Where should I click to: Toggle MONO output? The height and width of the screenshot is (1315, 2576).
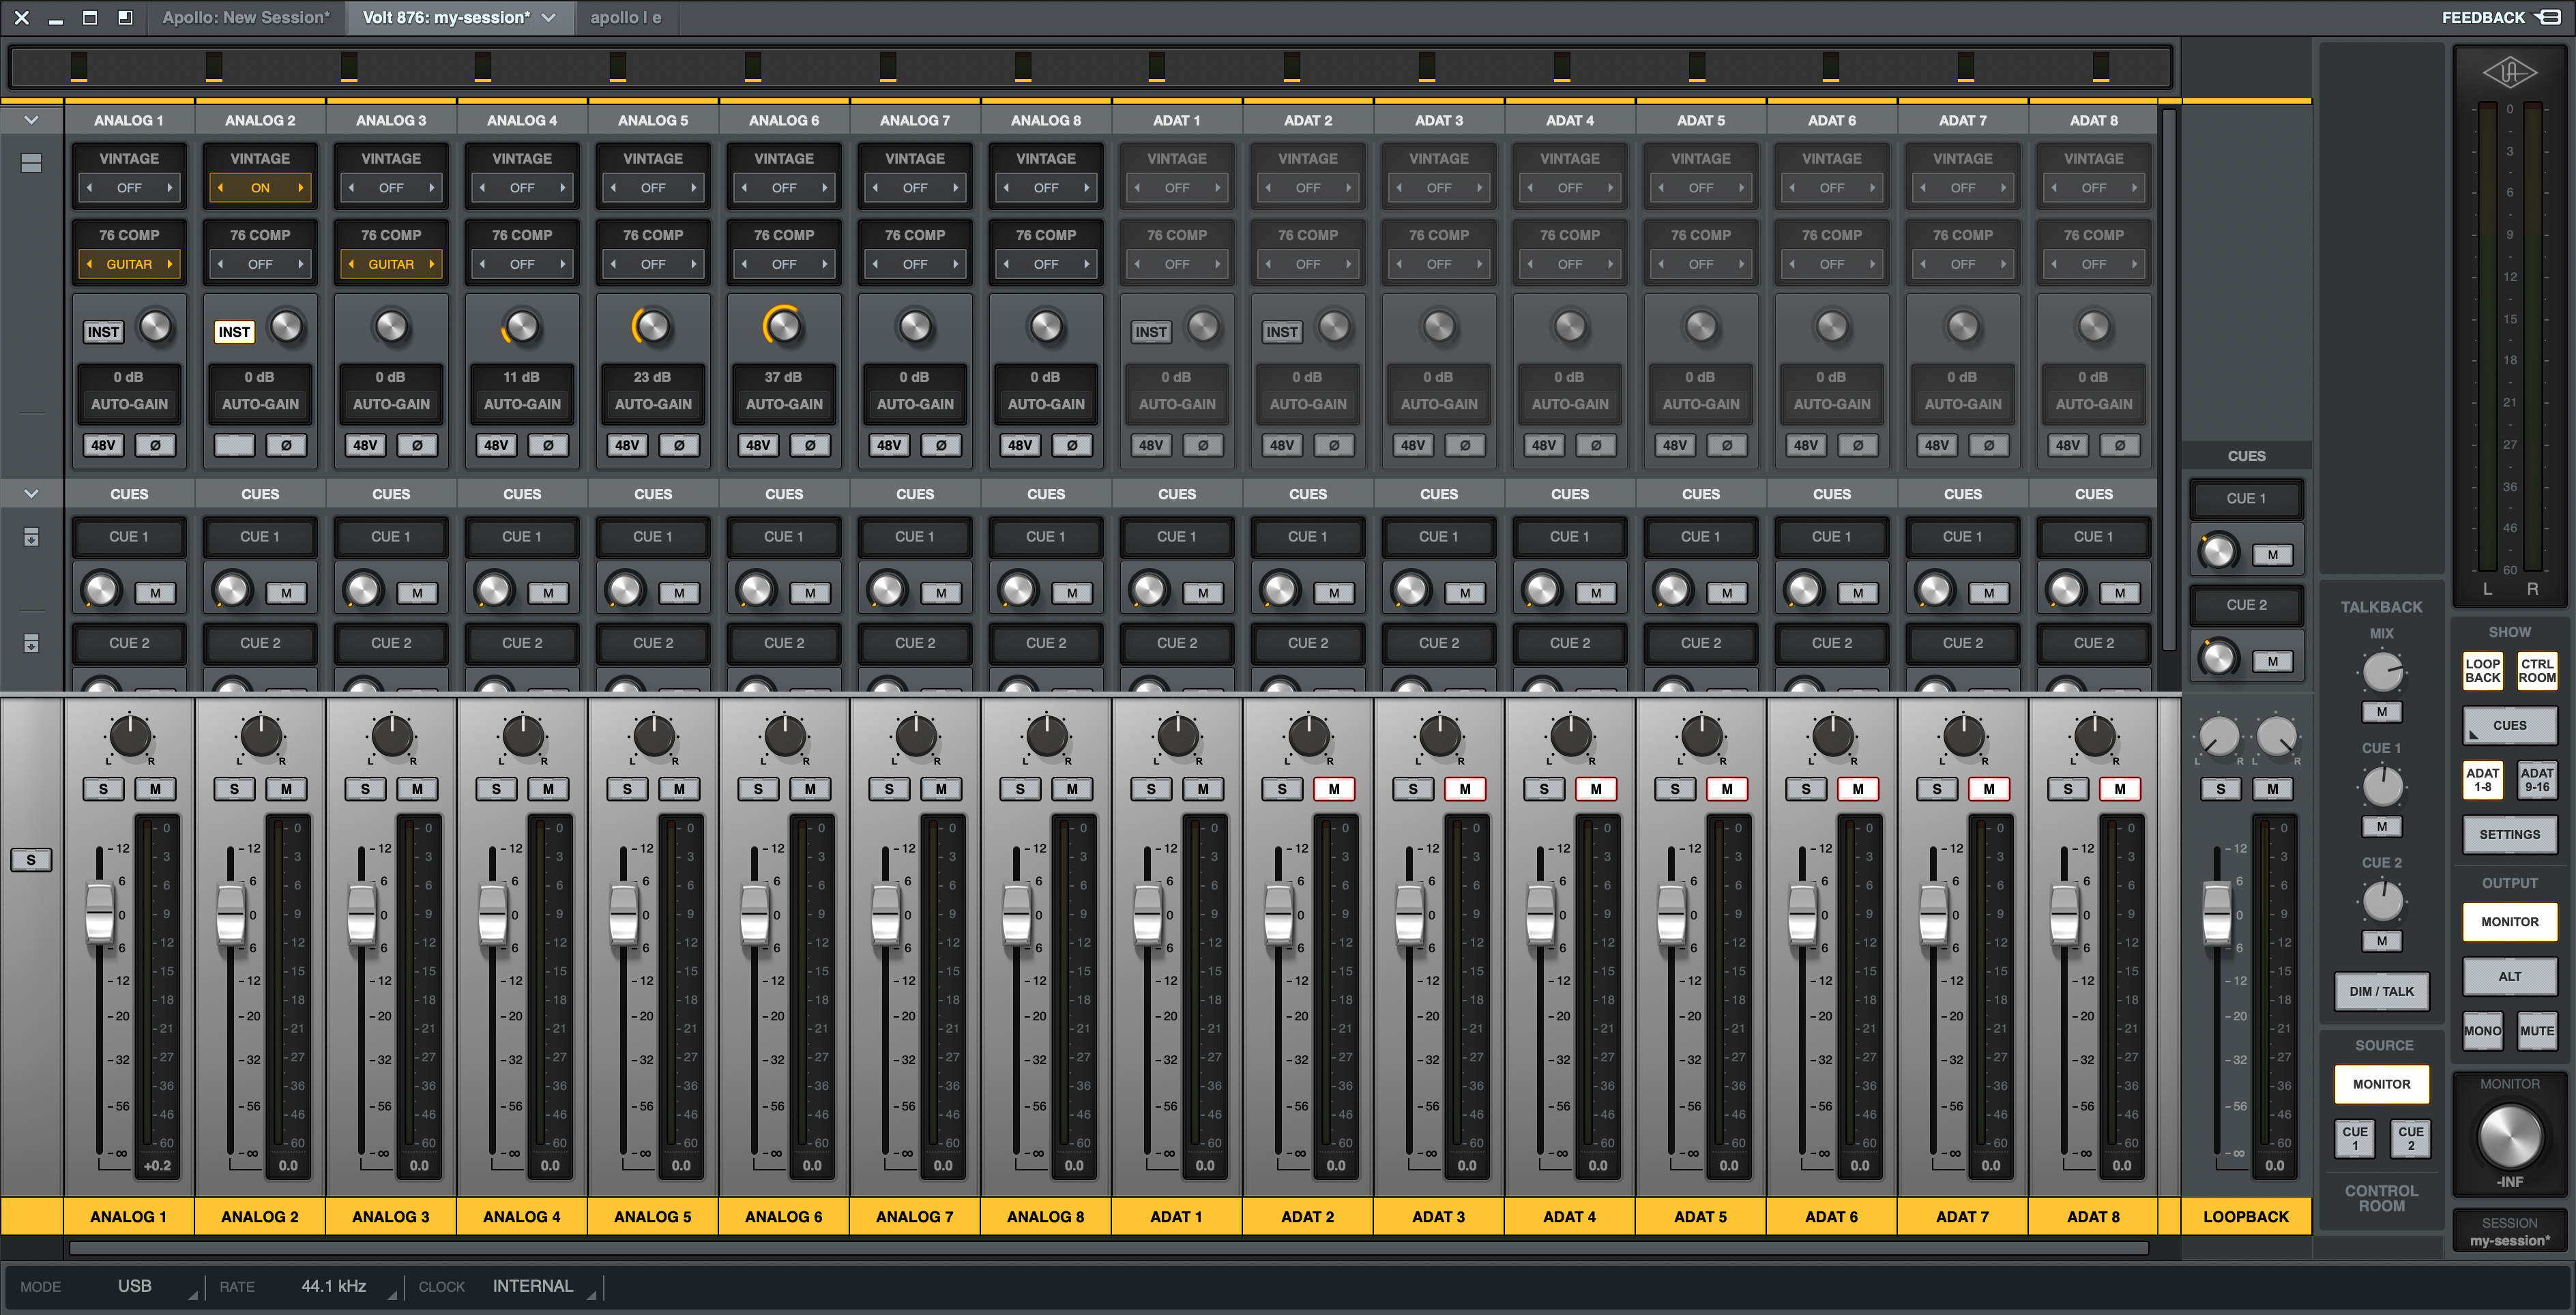[2482, 1031]
